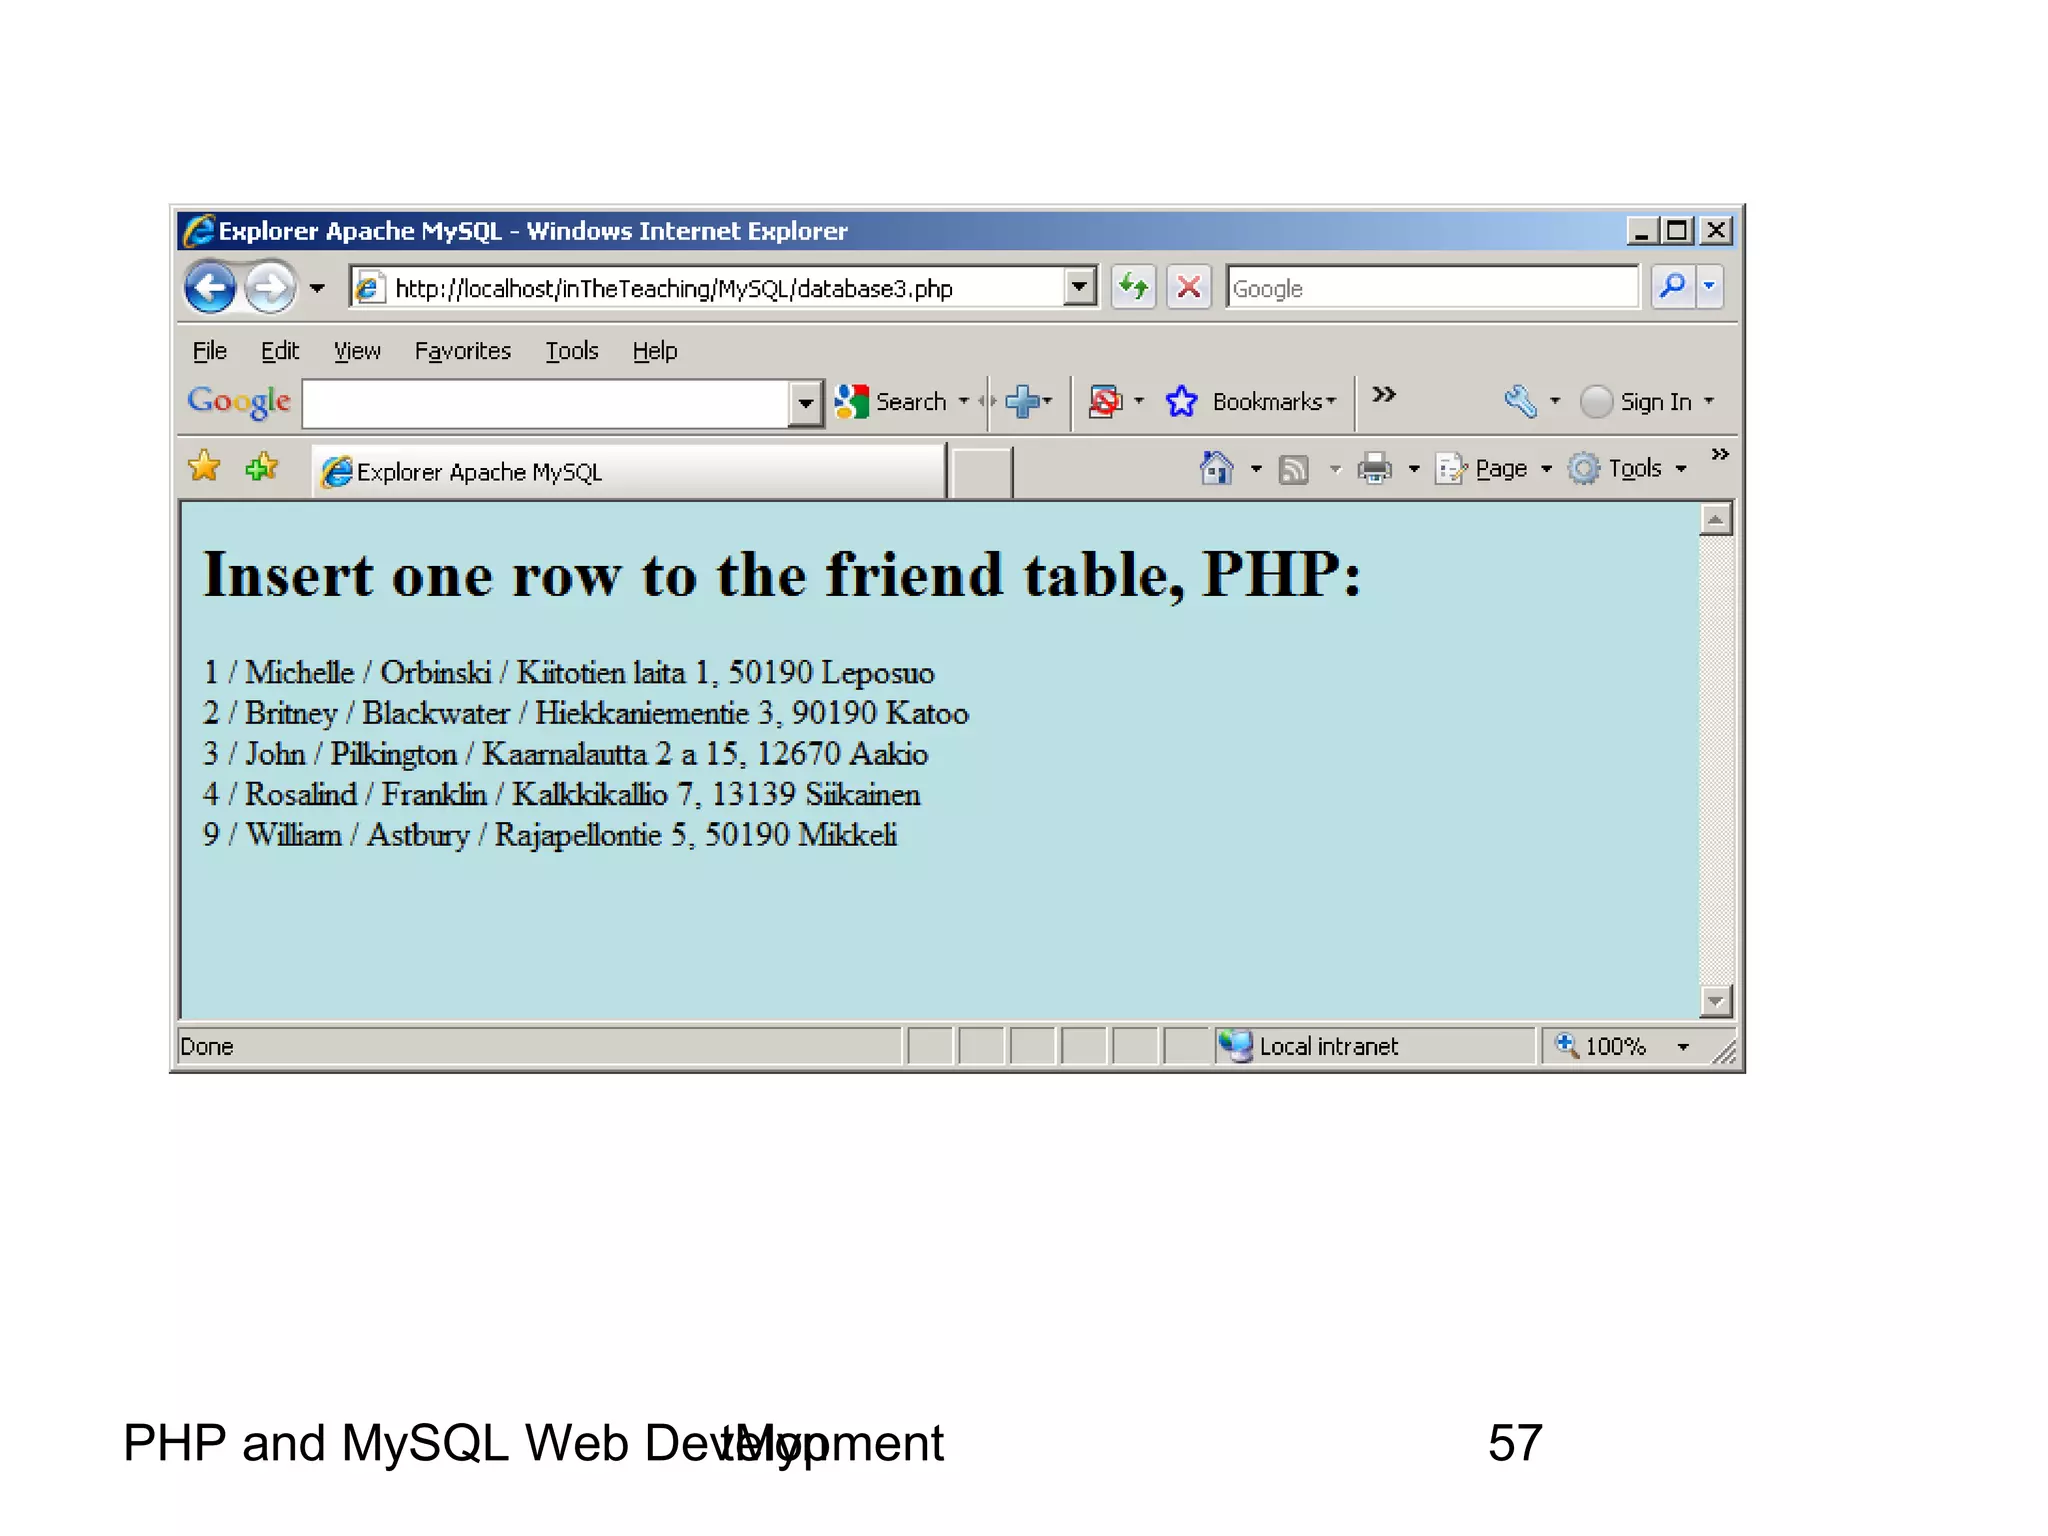View RSS feeds icon
This screenshot has width=2048, height=1536.
(1294, 469)
